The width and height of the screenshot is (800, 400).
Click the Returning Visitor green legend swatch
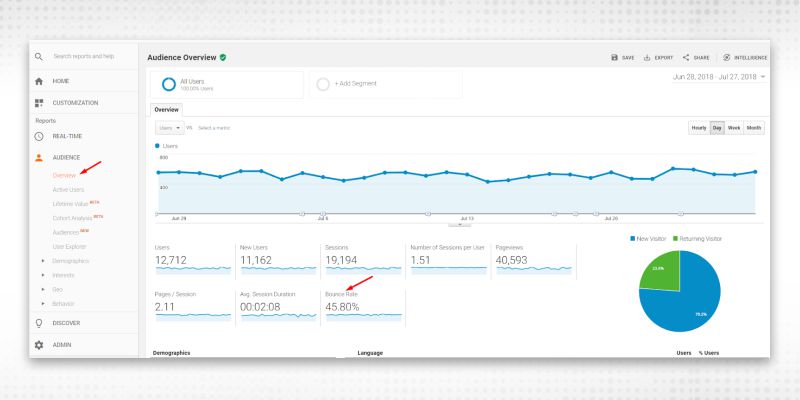pos(675,239)
